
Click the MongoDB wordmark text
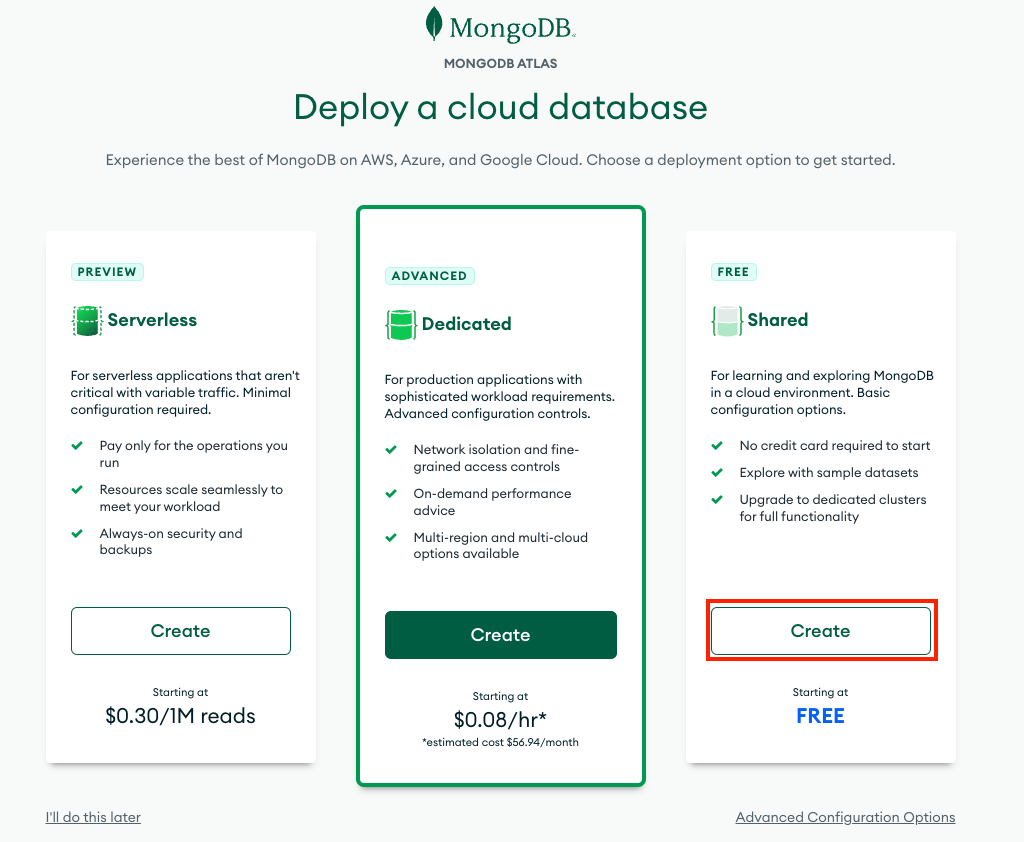point(512,28)
